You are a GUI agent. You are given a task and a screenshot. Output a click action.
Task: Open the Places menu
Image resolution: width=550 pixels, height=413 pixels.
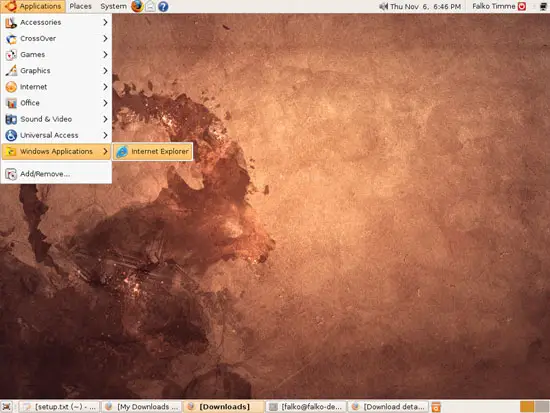[80, 6]
